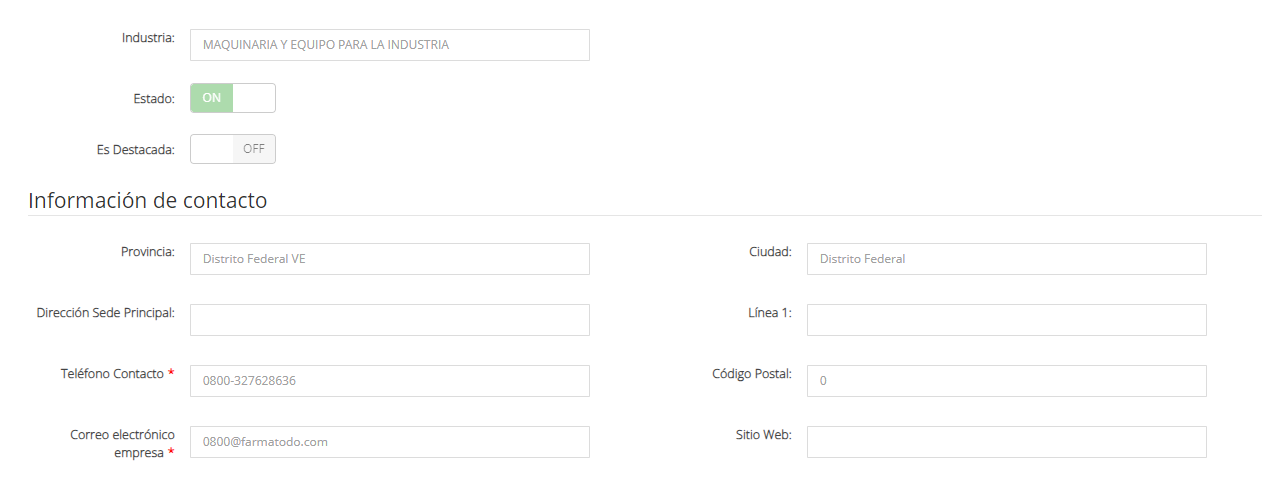Focus the Provincia input field
This screenshot has width=1272, height=480.
[x=389, y=259]
